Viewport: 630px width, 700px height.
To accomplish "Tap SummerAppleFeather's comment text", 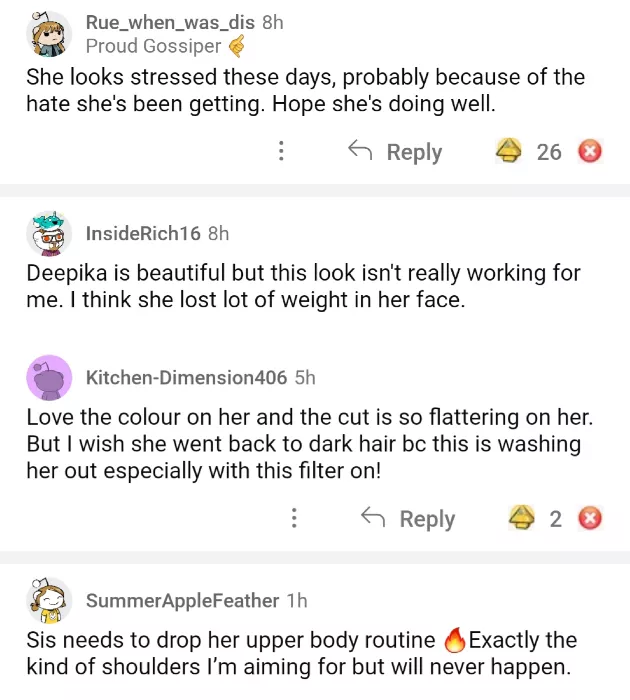I will point(301,653).
